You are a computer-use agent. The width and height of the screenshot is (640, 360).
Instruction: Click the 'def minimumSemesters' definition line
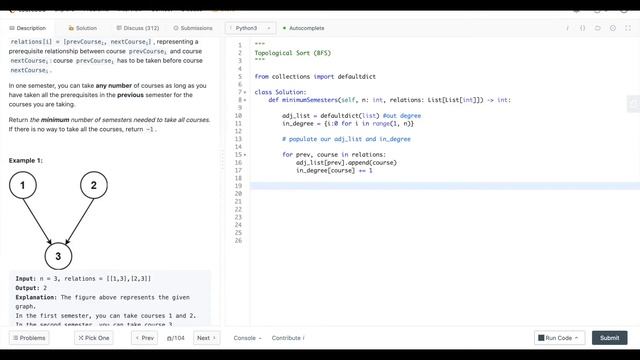click(389, 100)
